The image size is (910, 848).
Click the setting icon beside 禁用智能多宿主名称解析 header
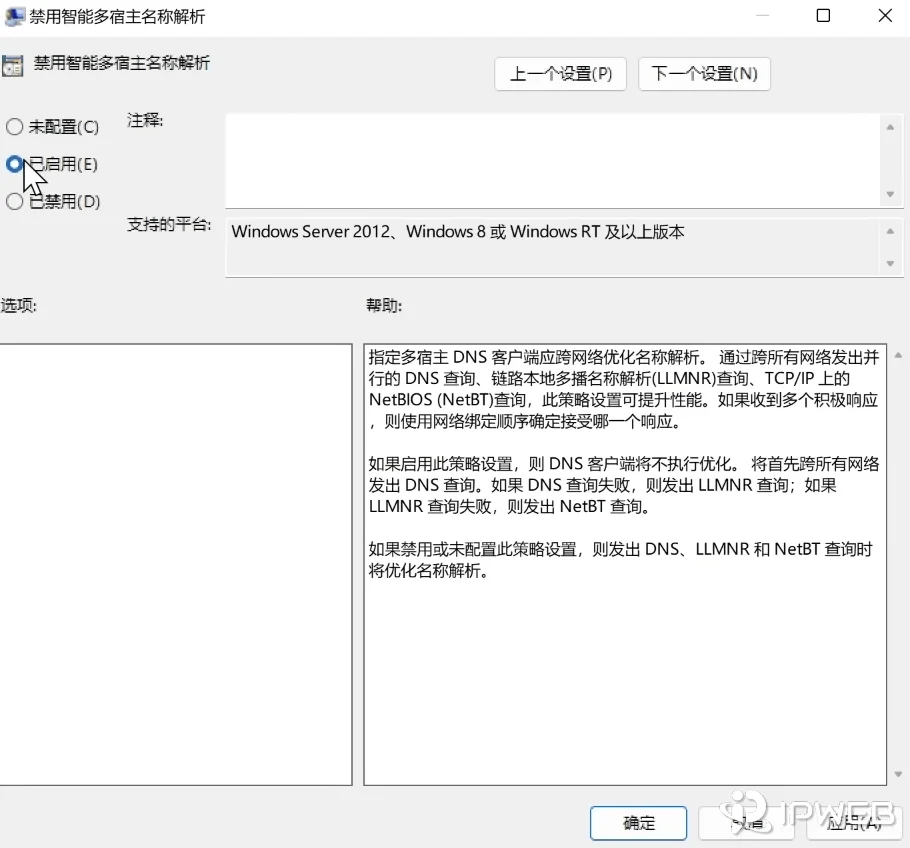pyautogui.click(x=13, y=64)
